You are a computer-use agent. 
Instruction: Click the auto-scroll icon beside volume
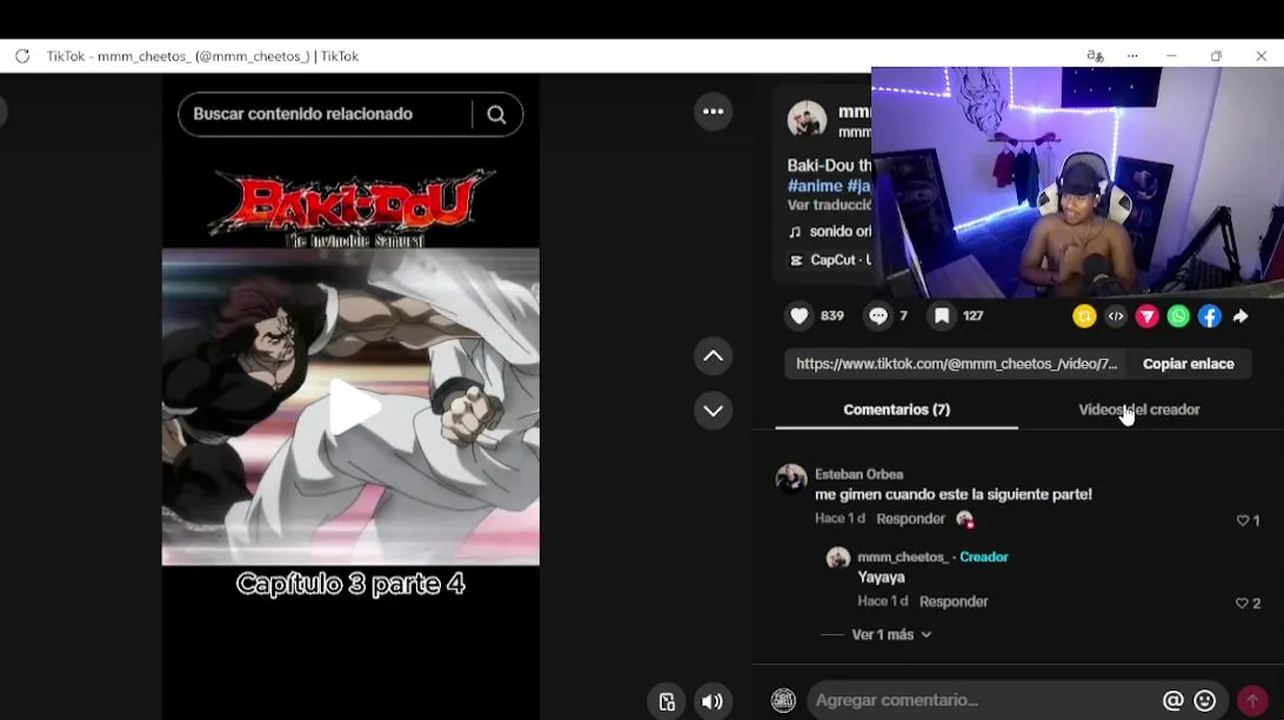667,702
